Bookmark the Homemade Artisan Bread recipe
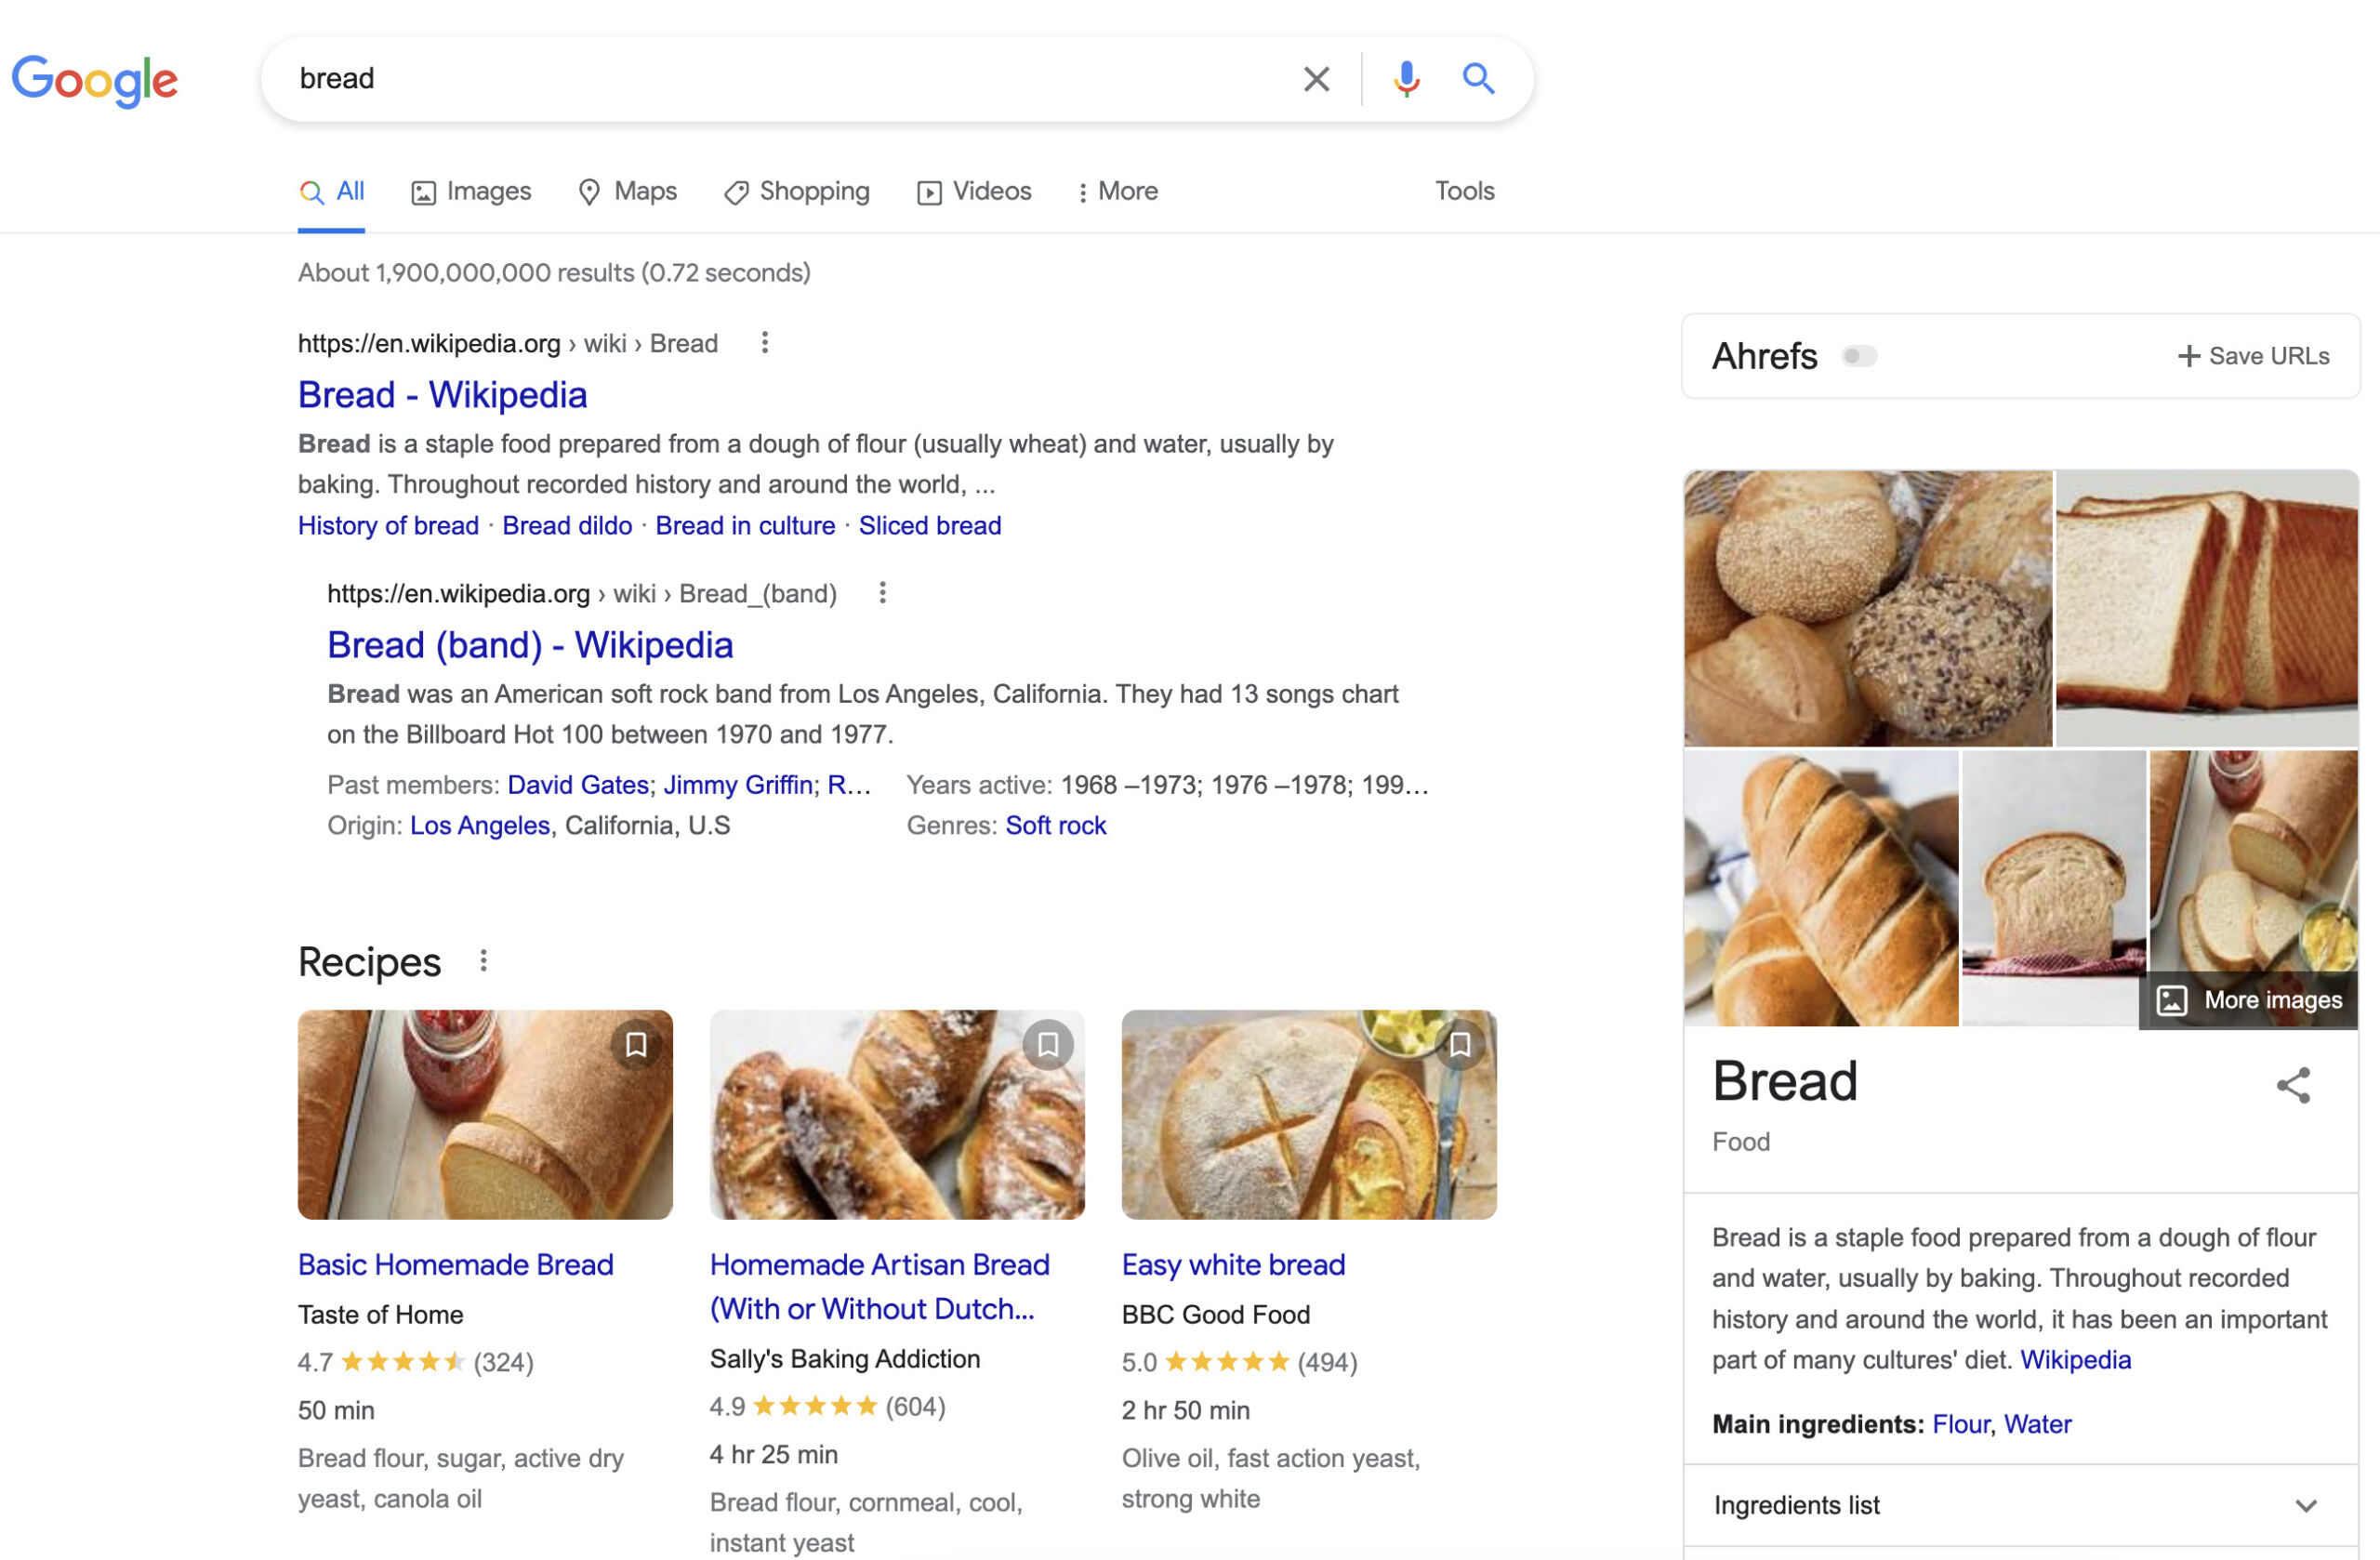 click(1048, 1044)
